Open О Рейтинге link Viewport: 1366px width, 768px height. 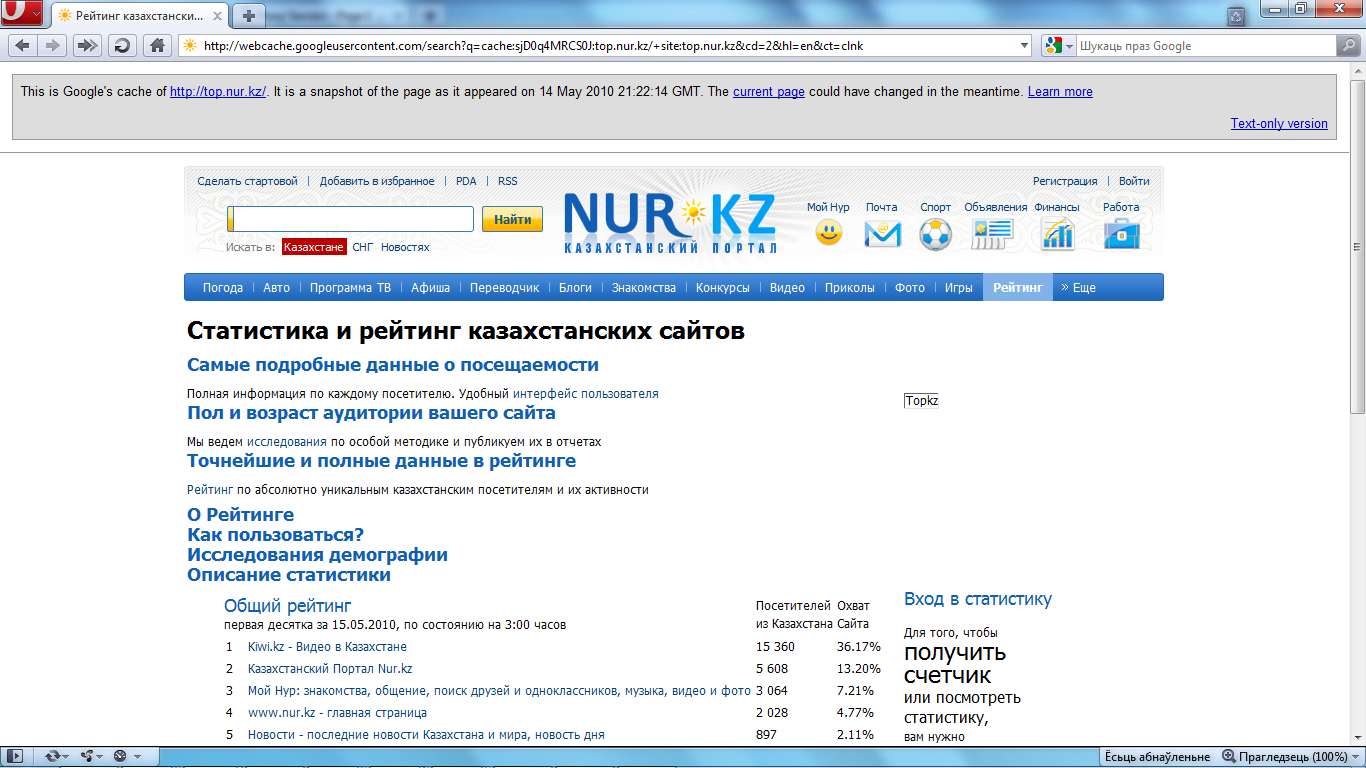point(241,515)
